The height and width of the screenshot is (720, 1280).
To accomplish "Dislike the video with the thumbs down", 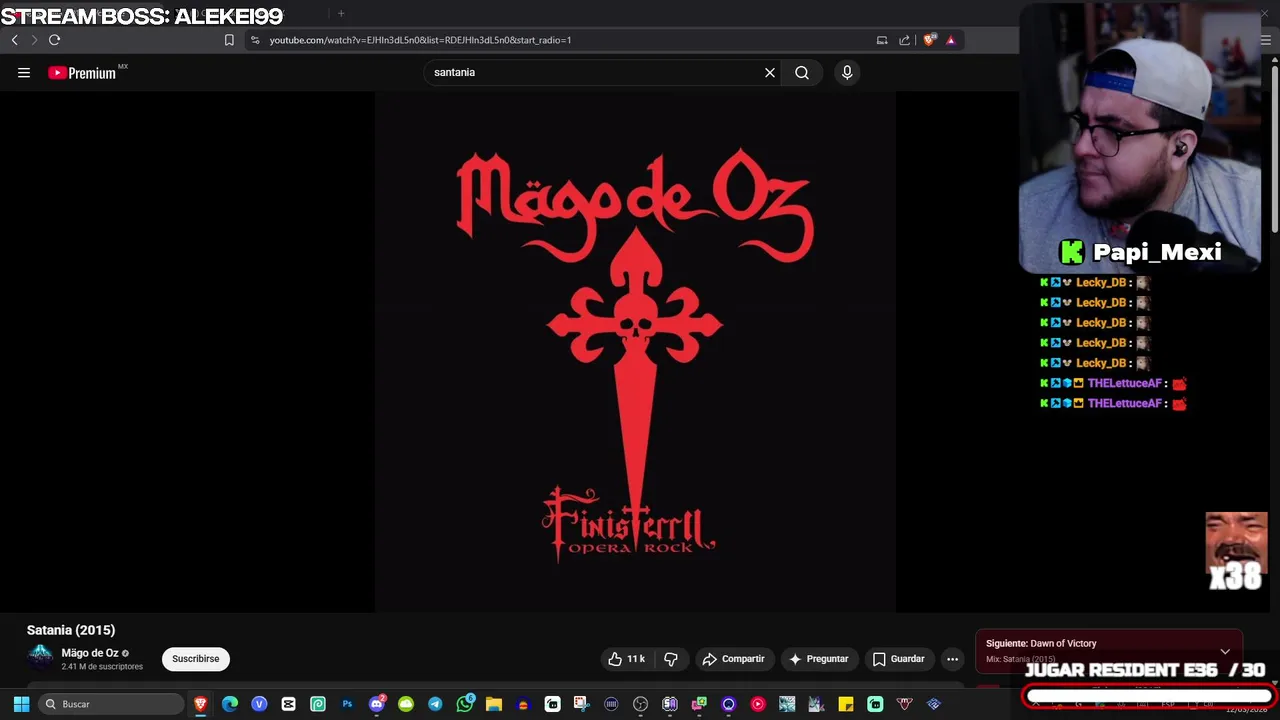I will (671, 659).
